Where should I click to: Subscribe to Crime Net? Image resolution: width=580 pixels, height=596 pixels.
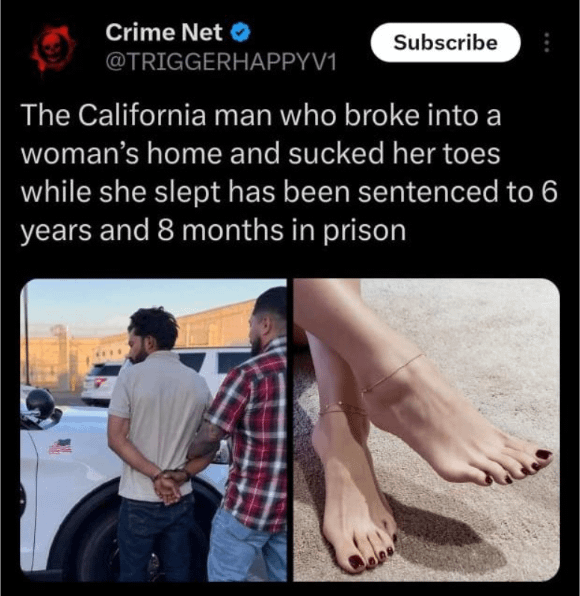tap(445, 42)
